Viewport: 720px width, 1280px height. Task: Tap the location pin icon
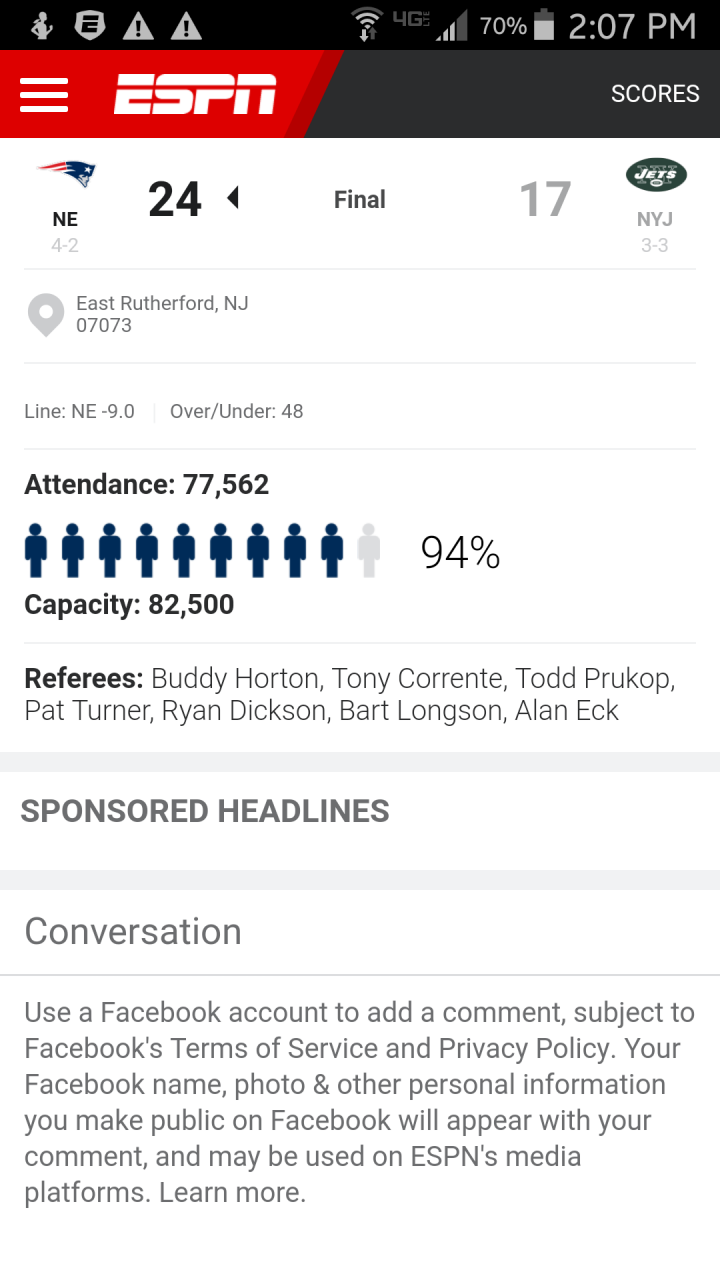tap(46, 315)
